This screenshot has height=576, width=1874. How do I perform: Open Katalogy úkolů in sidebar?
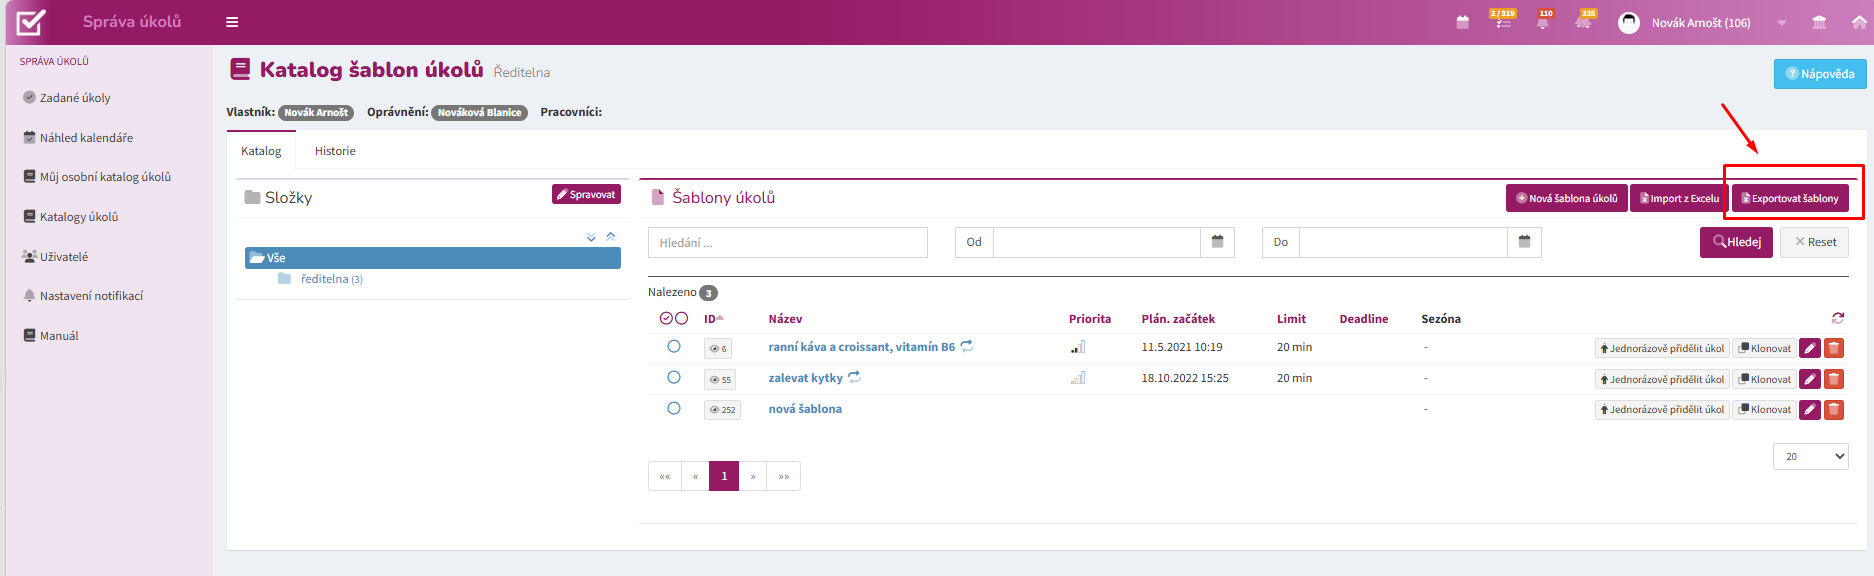click(79, 217)
